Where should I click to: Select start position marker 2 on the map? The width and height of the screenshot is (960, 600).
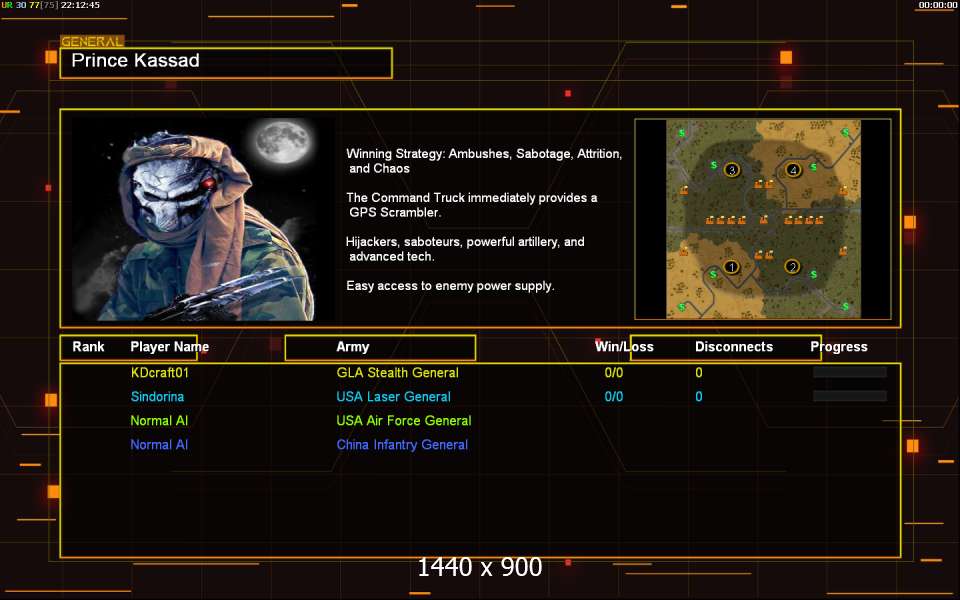click(x=793, y=266)
